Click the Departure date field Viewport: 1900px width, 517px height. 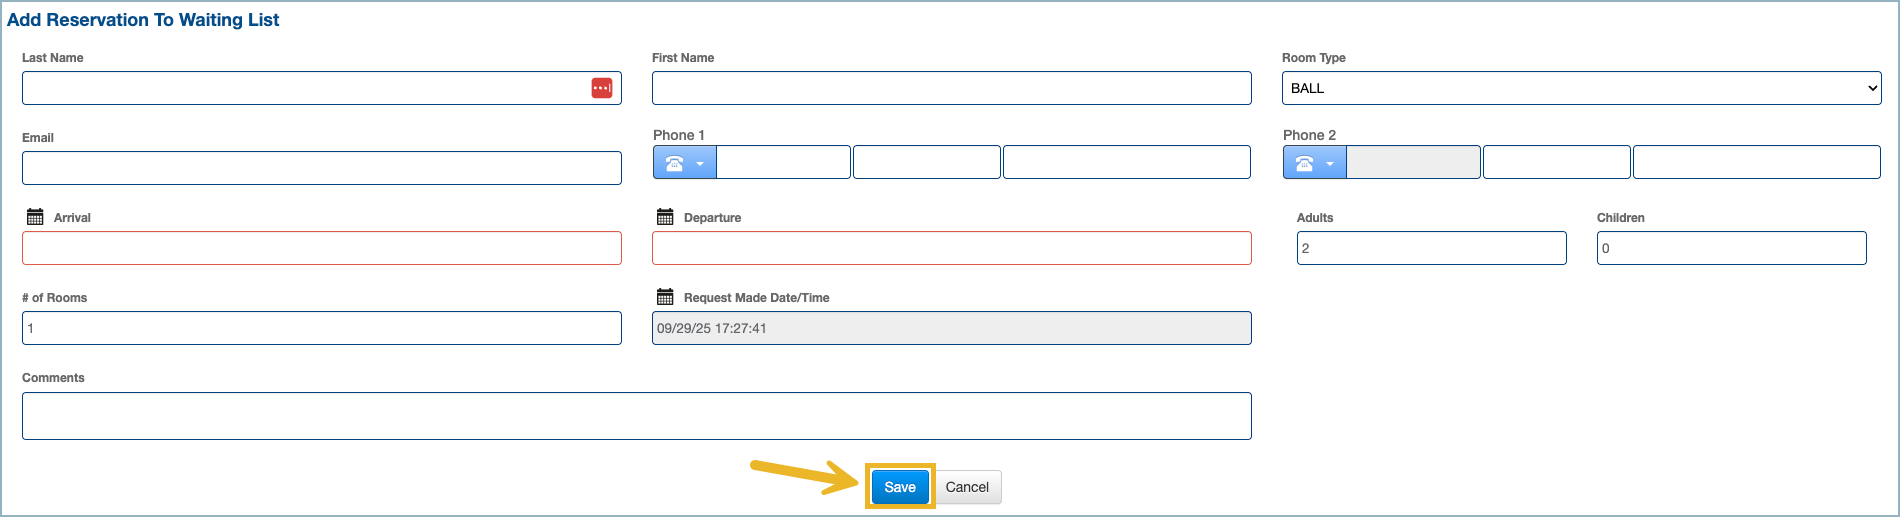point(950,248)
